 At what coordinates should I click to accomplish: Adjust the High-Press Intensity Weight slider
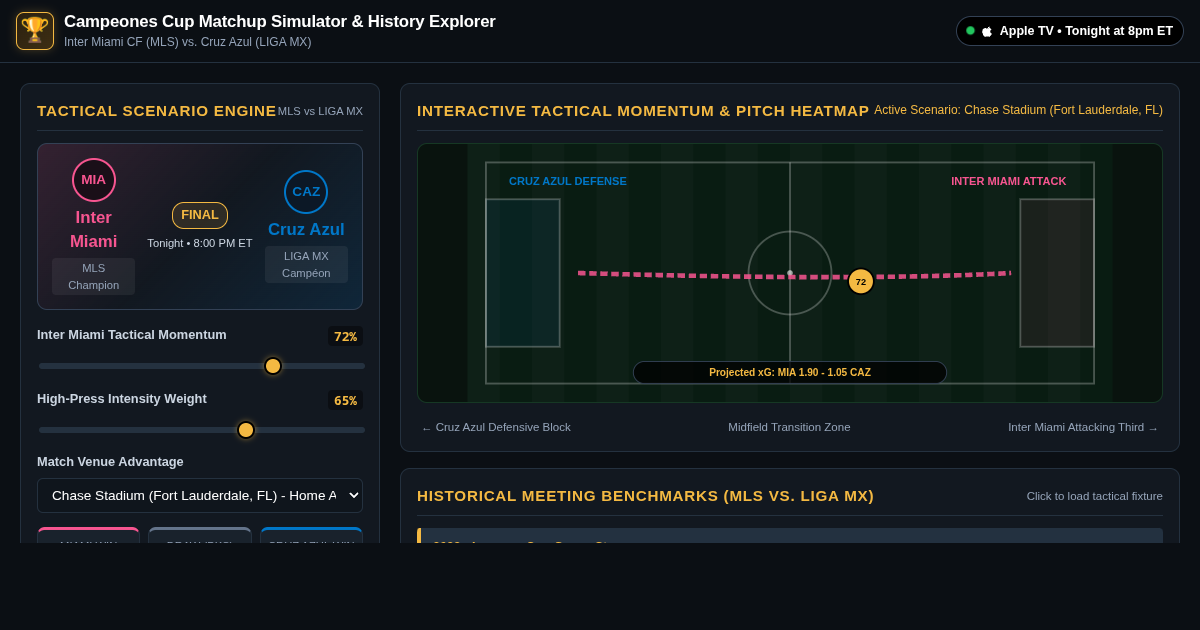tap(202, 430)
